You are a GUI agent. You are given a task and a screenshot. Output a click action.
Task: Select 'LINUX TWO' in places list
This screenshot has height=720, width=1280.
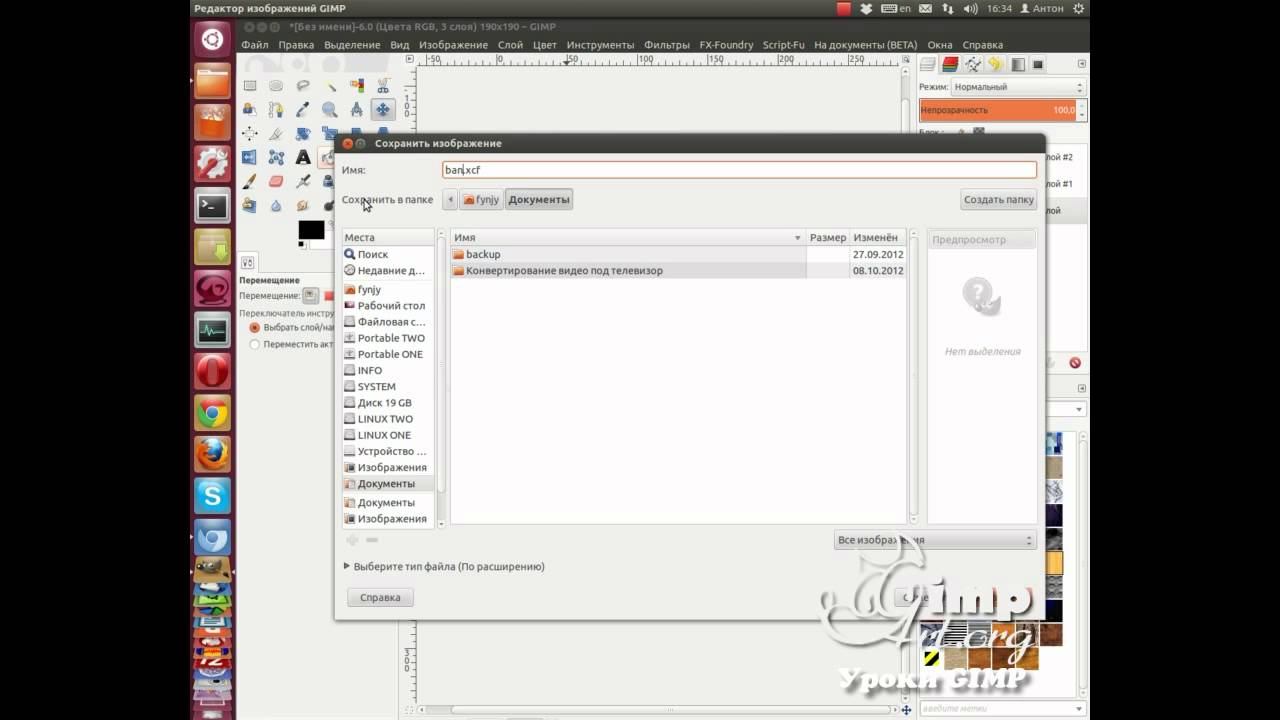pos(388,419)
